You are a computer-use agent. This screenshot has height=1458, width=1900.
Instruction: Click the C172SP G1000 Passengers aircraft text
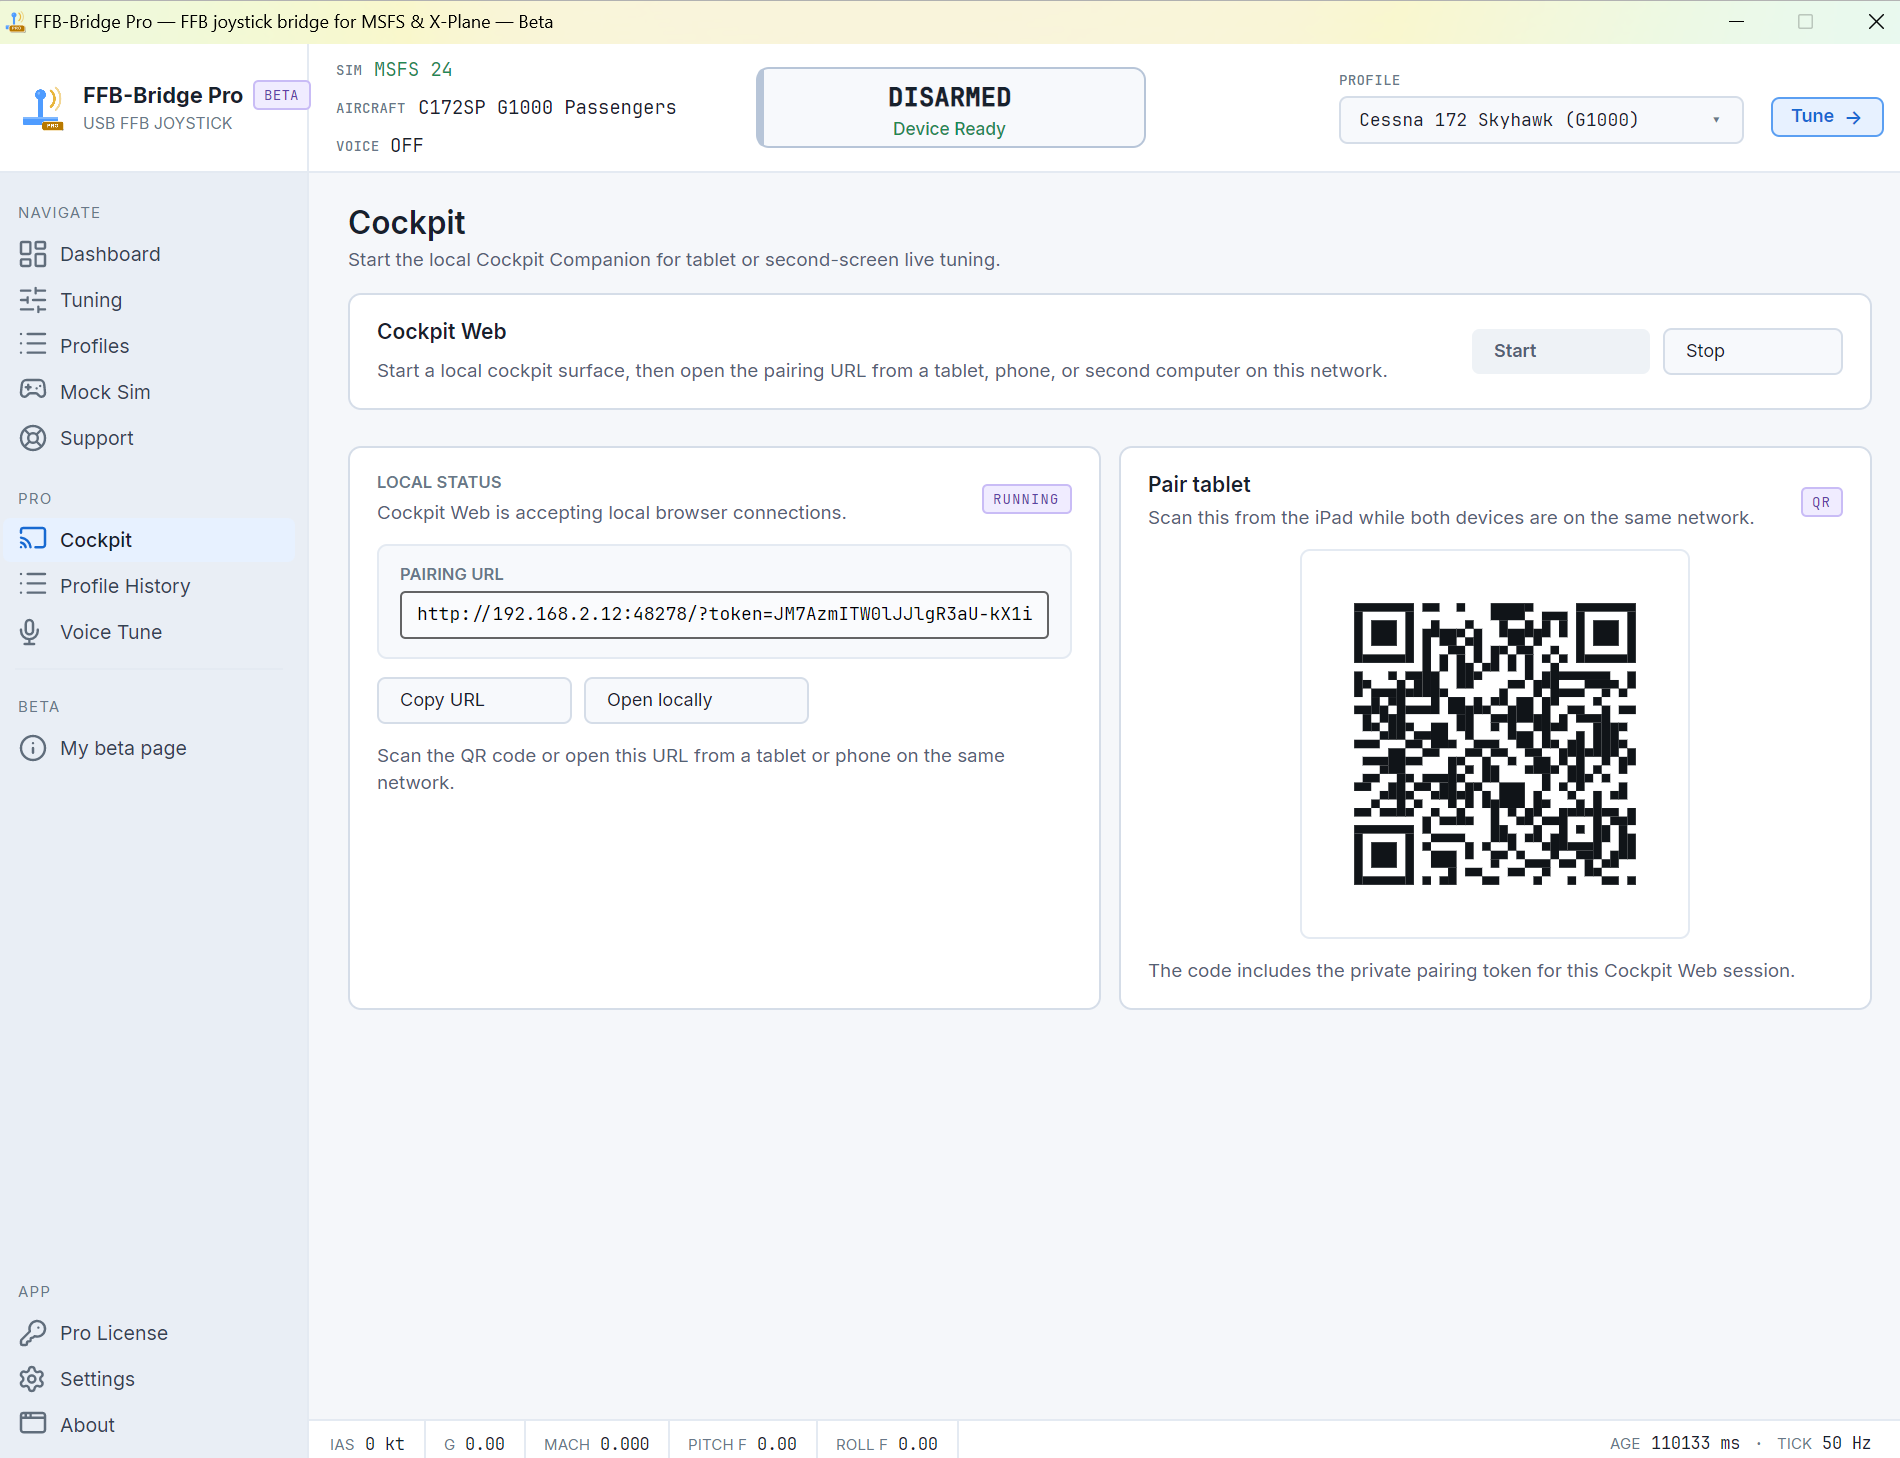(547, 107)
